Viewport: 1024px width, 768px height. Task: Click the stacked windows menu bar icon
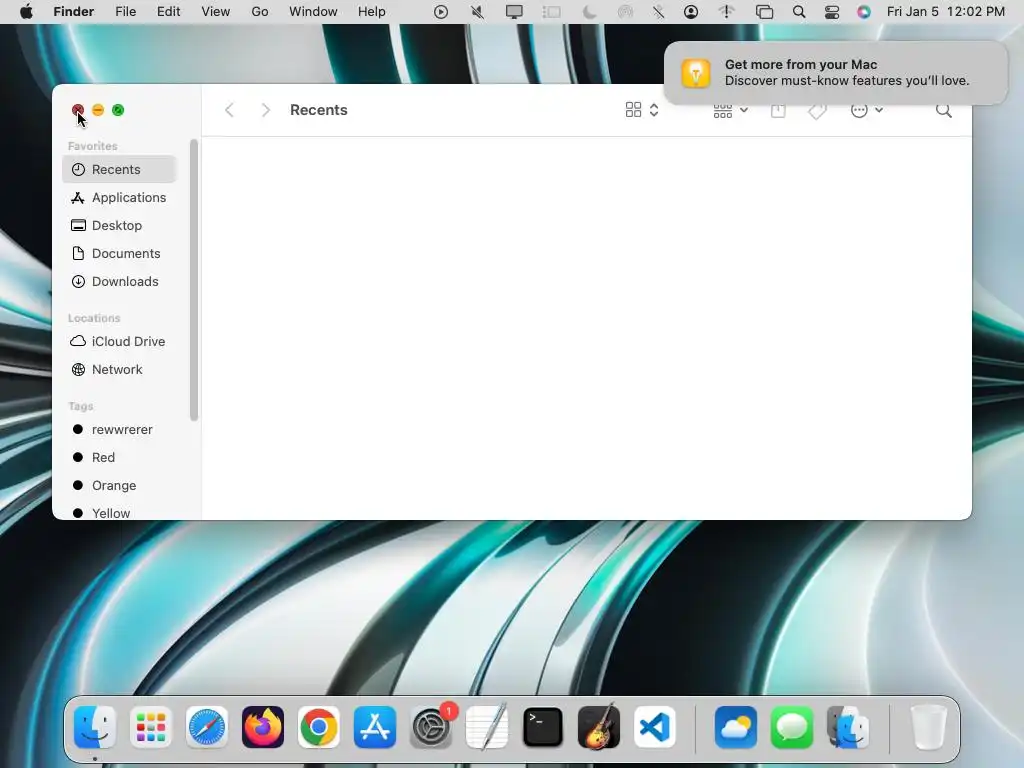[x=764, y=12]
